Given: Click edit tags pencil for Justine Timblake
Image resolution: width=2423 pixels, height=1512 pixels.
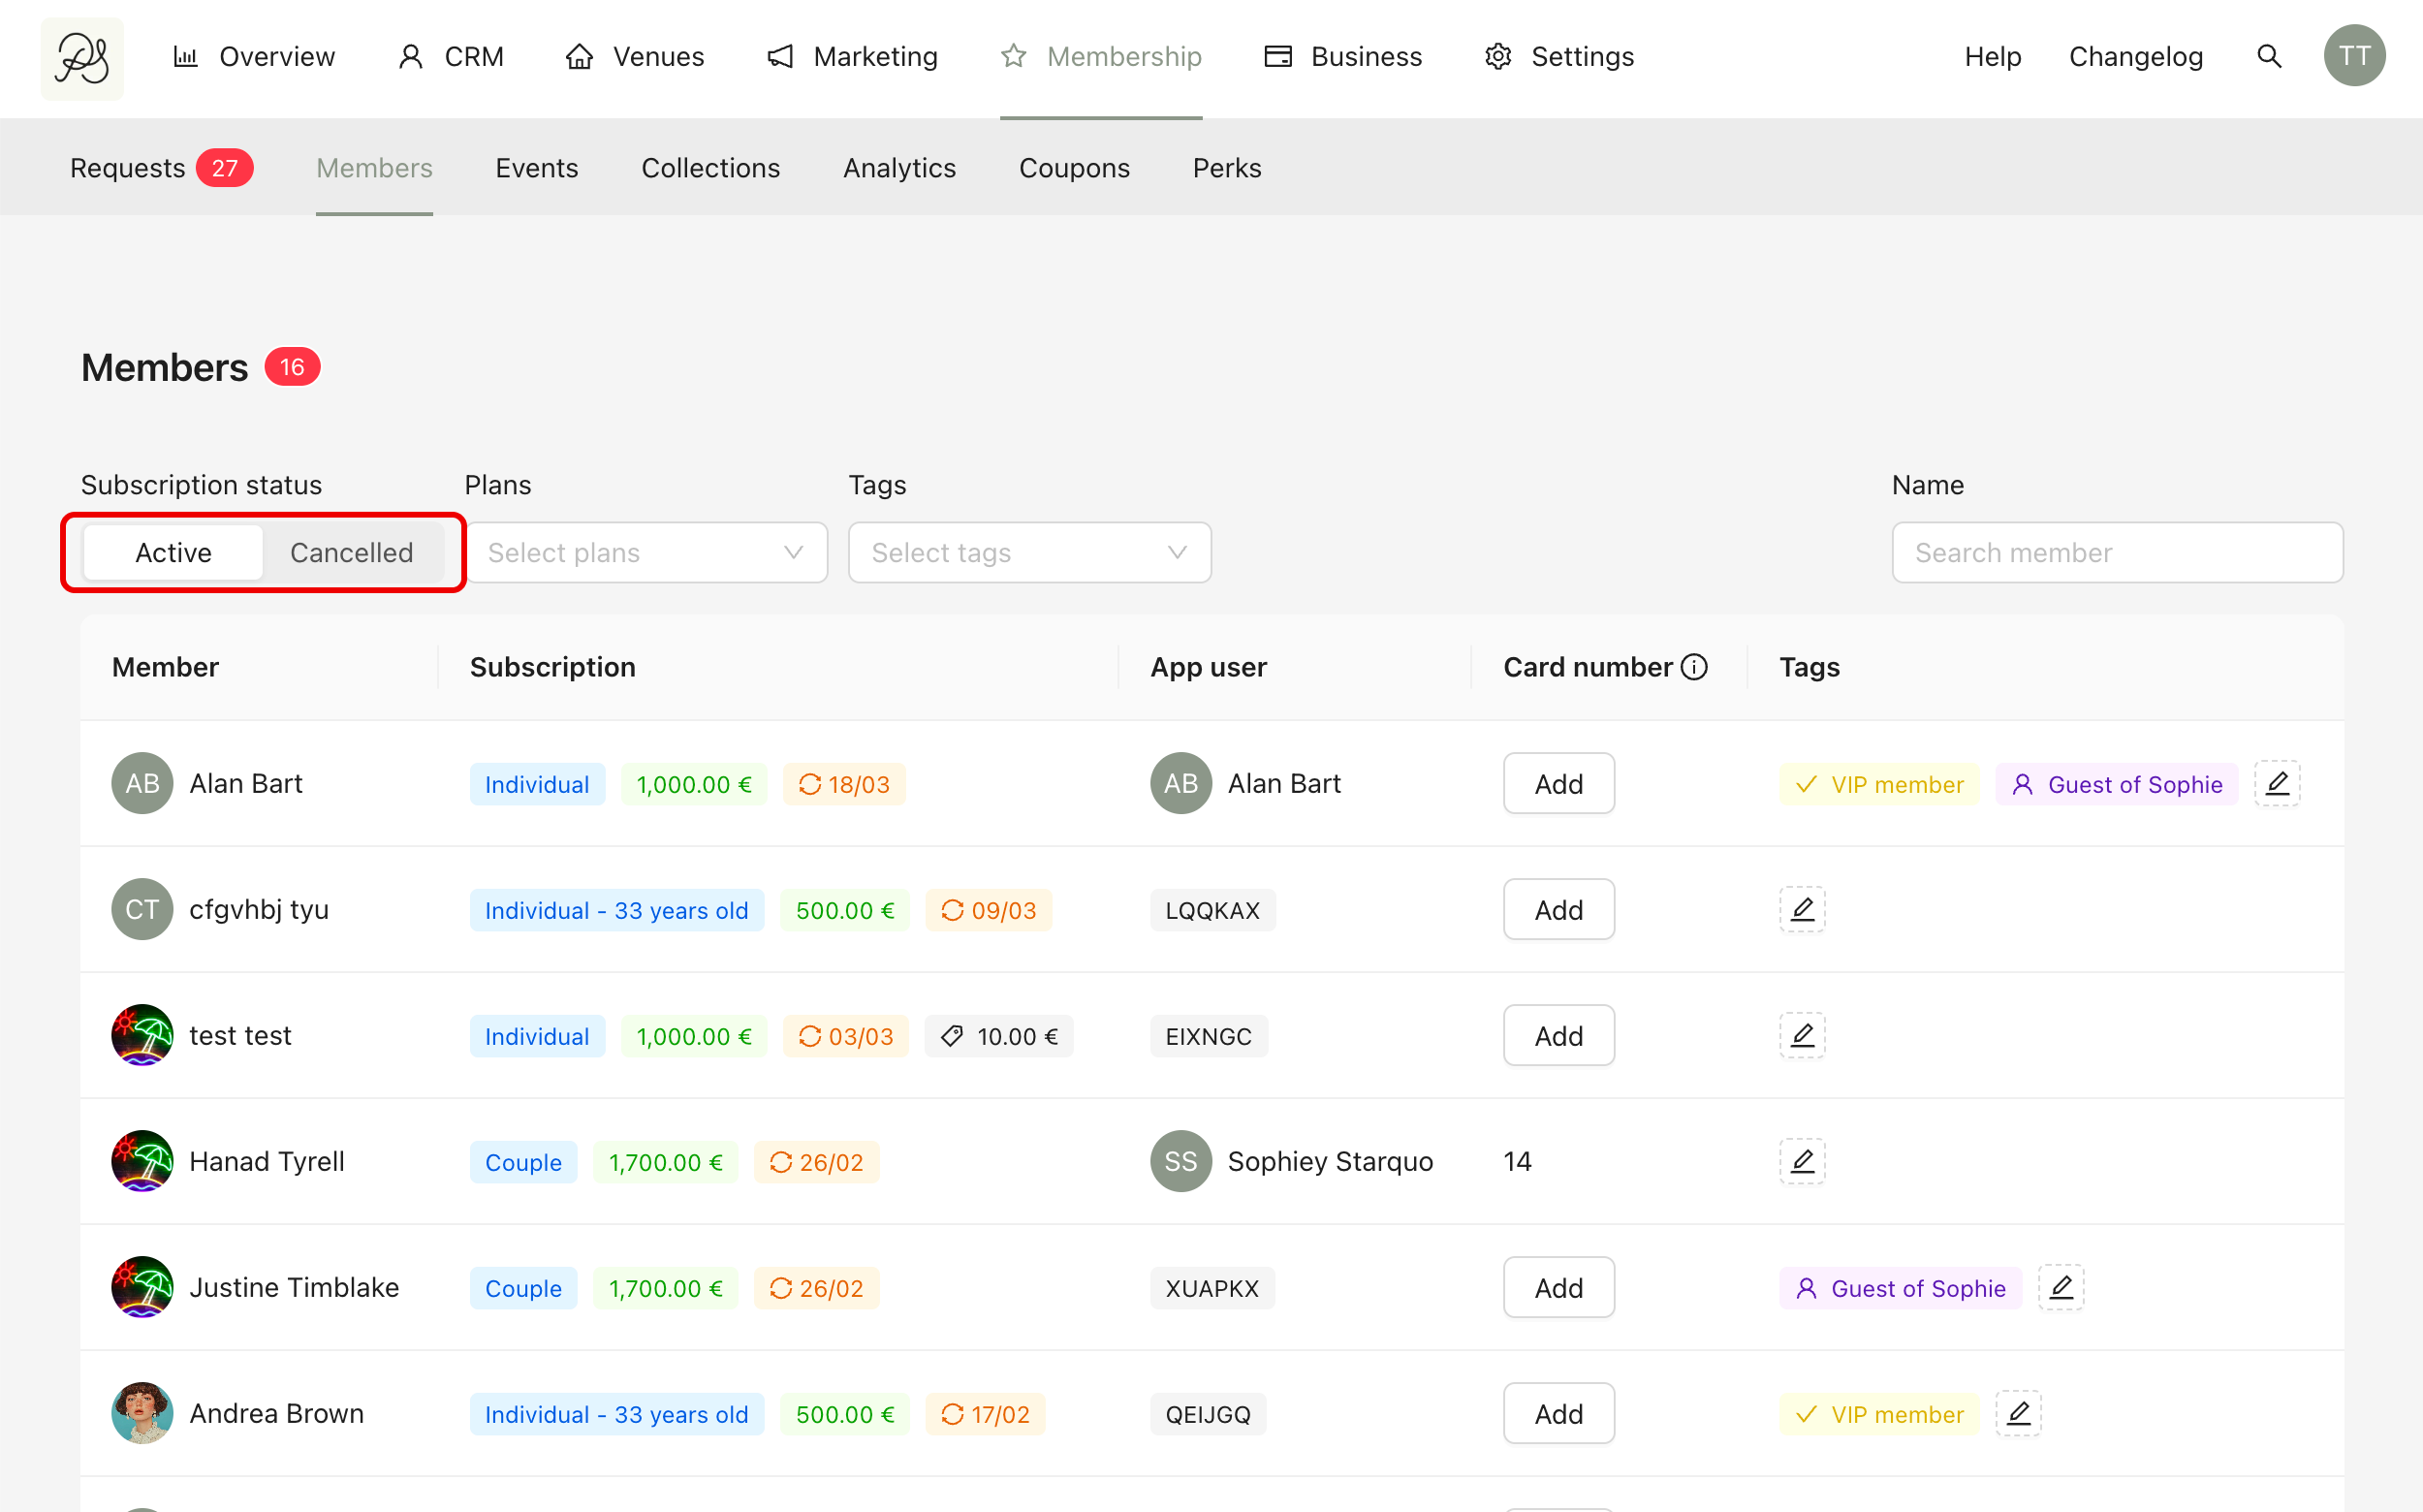Looking at the screenshot, I should coord(2061,1287).
